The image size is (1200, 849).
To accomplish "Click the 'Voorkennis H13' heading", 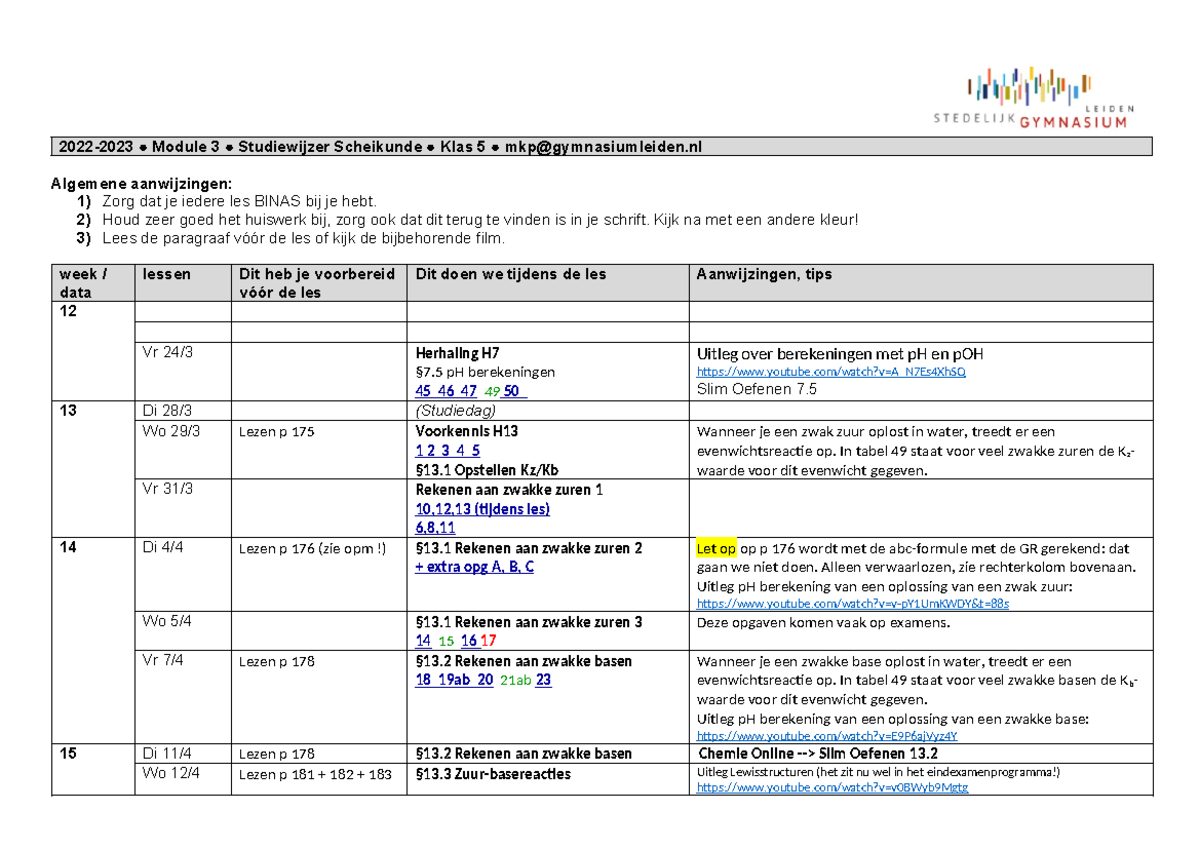I will [x=466, y=431].
